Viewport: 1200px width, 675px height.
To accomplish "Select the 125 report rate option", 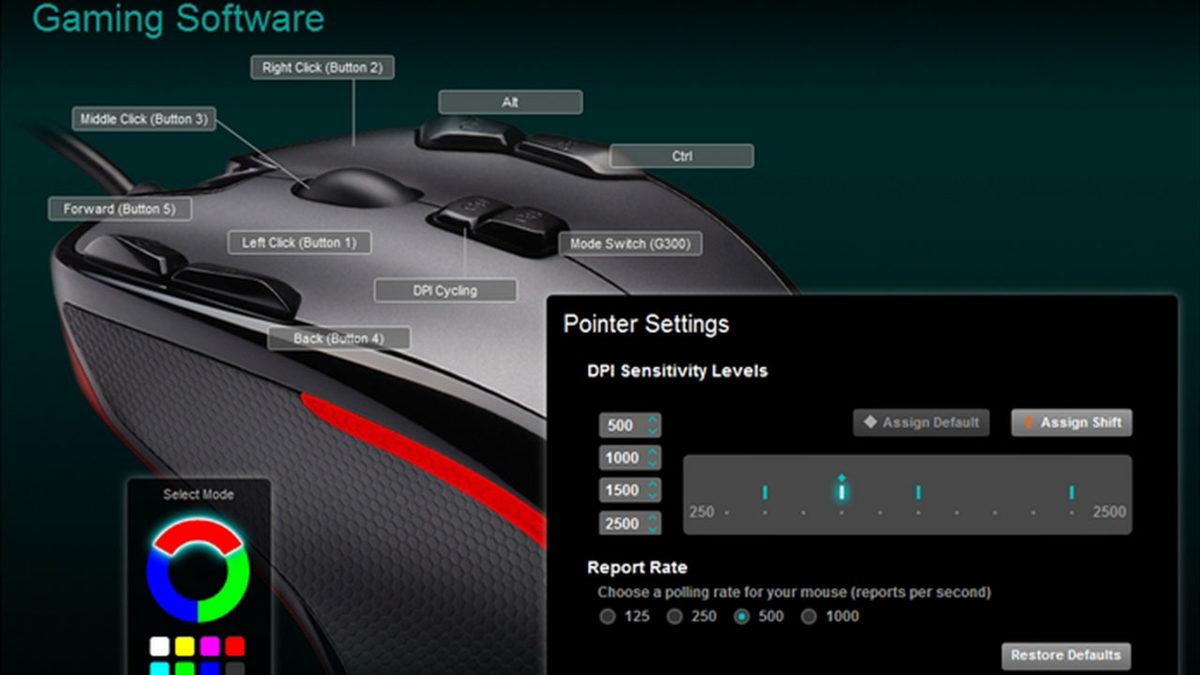I will pyautogui.click(x=607, y=617).
